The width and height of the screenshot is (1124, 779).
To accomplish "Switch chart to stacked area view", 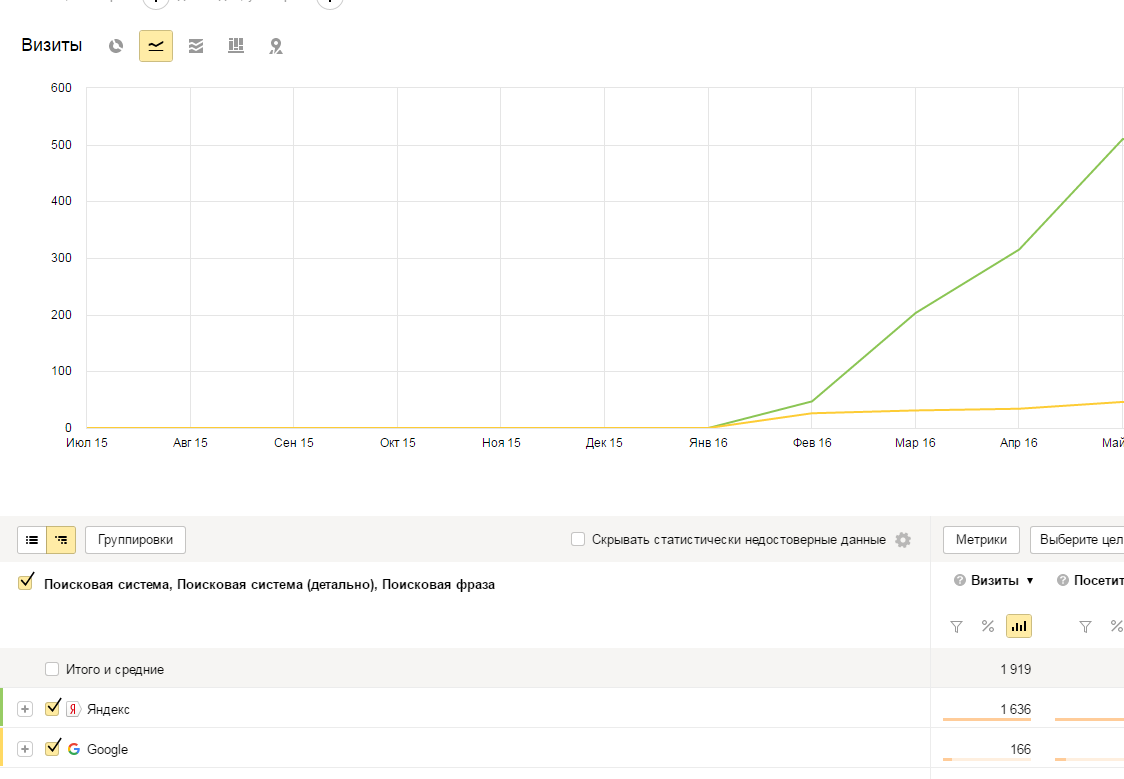I will click(x=196, y=46).
